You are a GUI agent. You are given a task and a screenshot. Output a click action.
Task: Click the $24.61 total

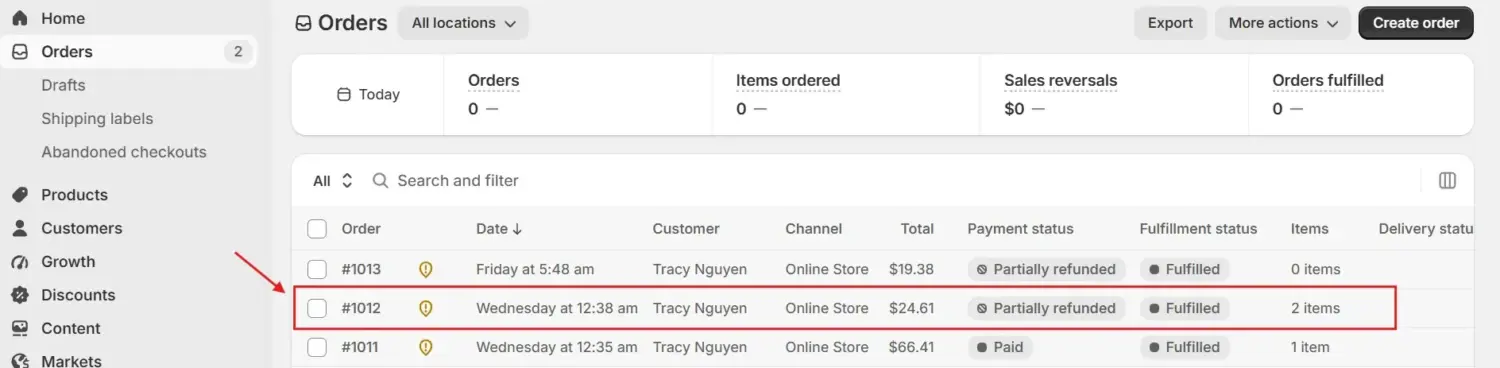911,308
